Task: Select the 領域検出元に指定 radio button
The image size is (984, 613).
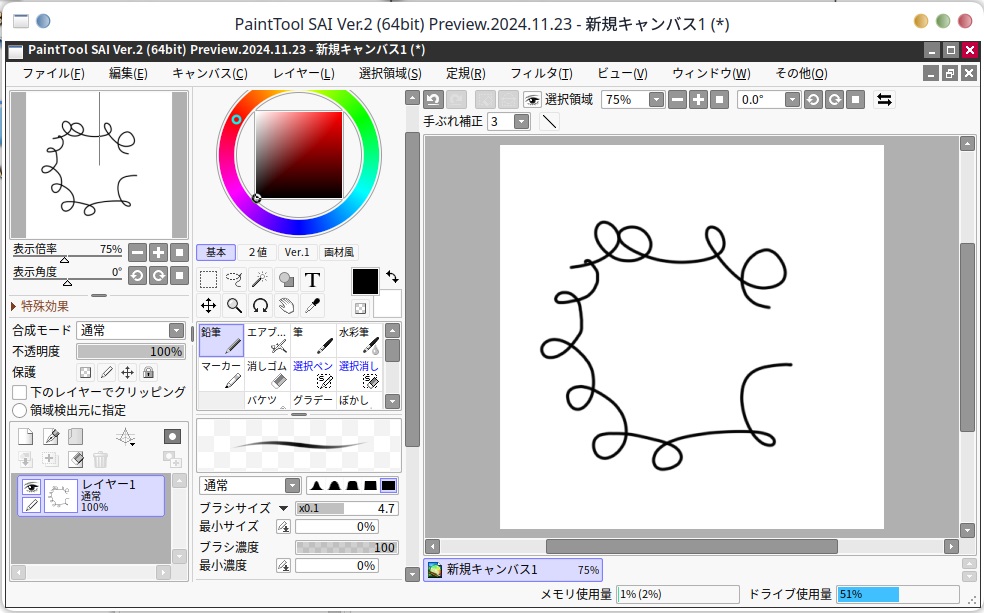Action: click(x=20, y=410)
